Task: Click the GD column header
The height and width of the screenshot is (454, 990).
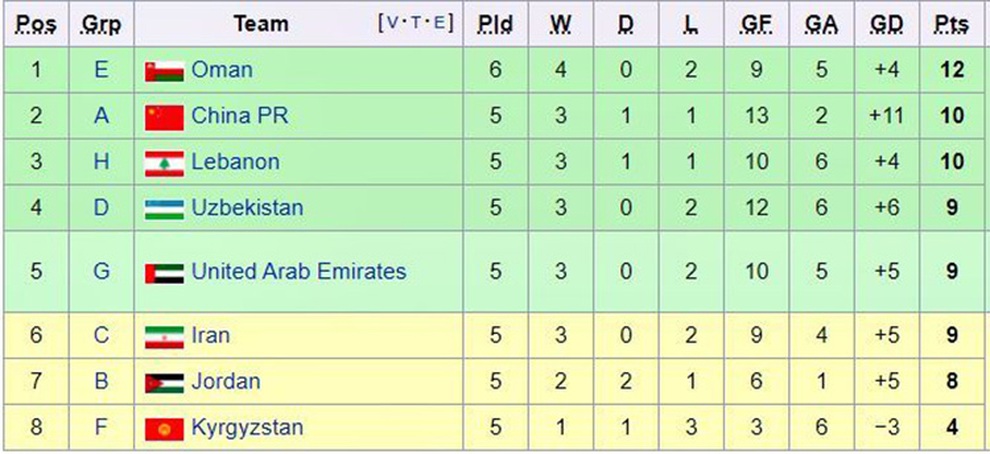Action: pos(886,24)
